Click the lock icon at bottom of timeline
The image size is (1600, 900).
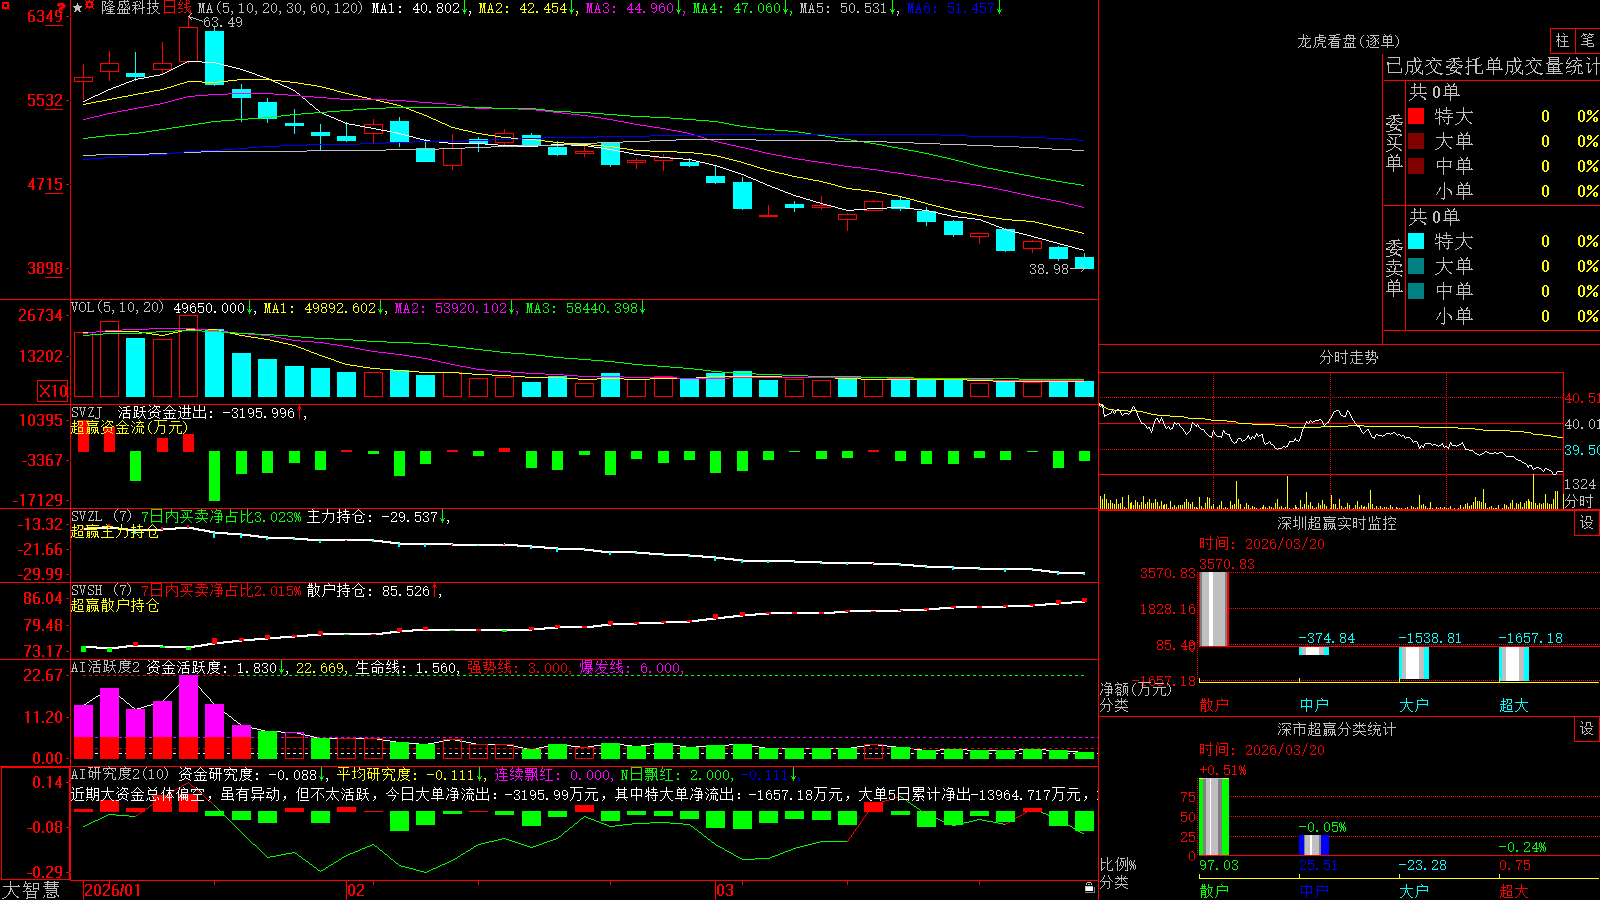(x=1089, y=888)
